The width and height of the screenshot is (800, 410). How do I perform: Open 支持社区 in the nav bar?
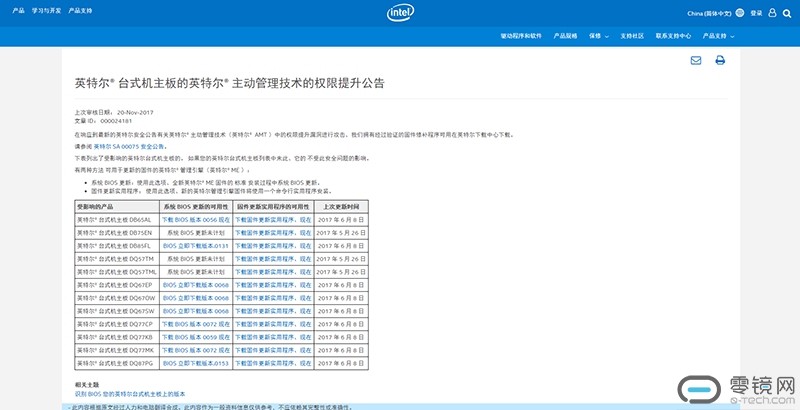(632, 36)
